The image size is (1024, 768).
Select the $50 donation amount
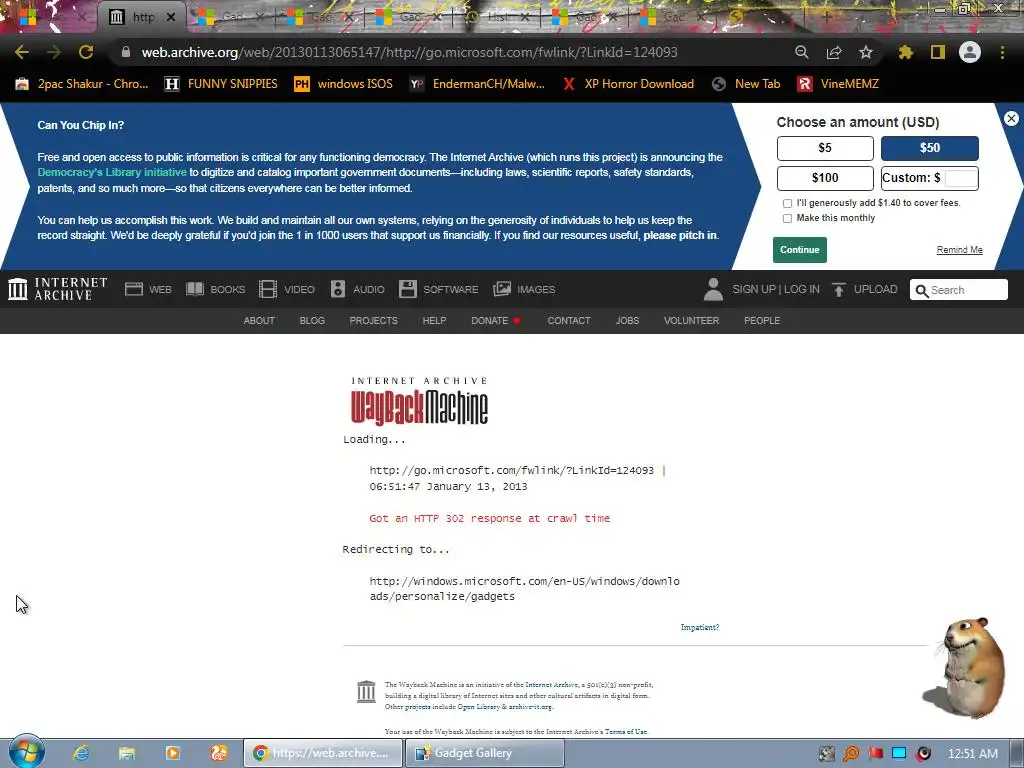(x=929, y=148)
